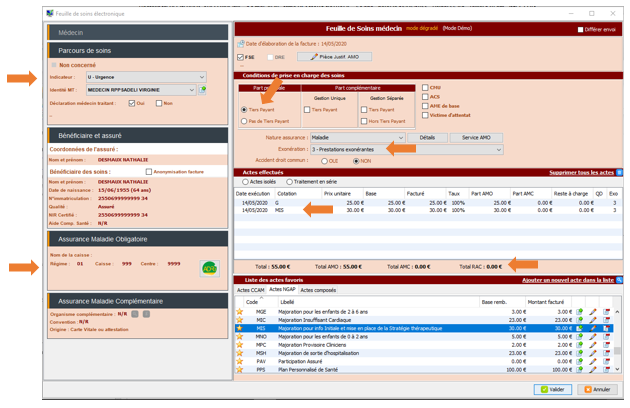Check Anonymisation facture checkbox
This screenshot has height=408, width=630.
[x=149, y=172]
